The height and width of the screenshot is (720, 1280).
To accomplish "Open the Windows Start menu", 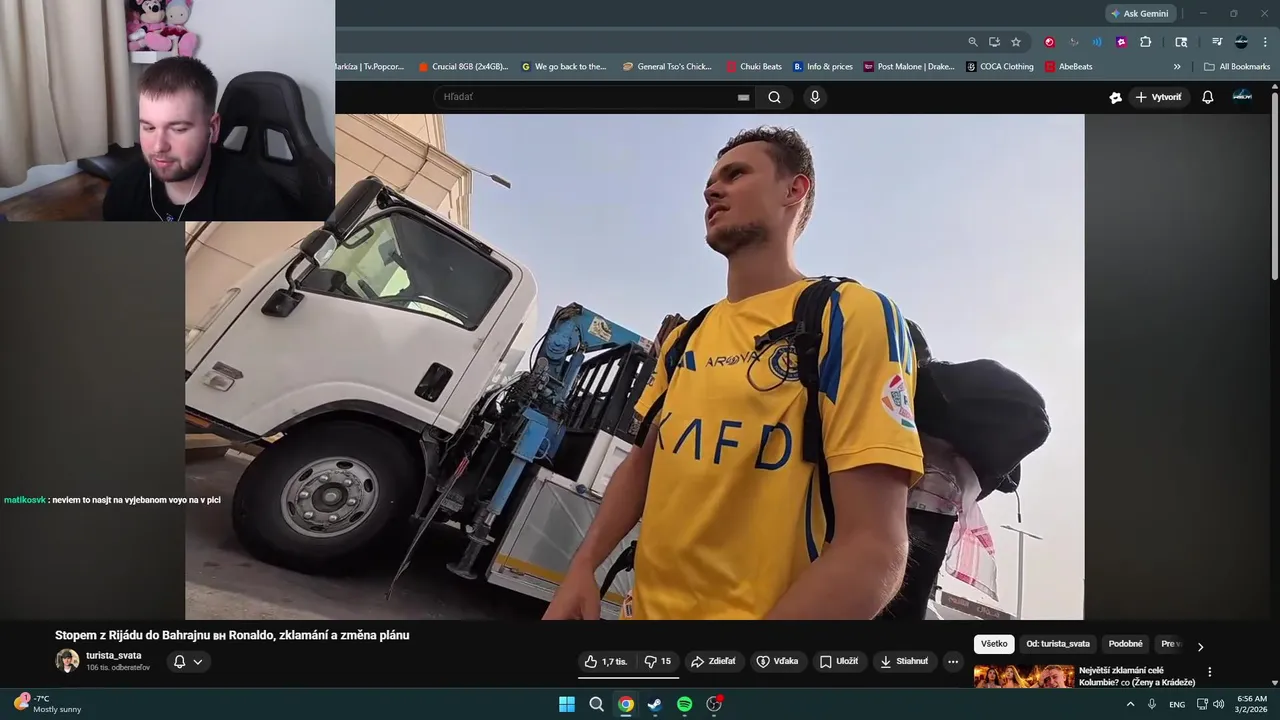I will (x=567, y=704).
